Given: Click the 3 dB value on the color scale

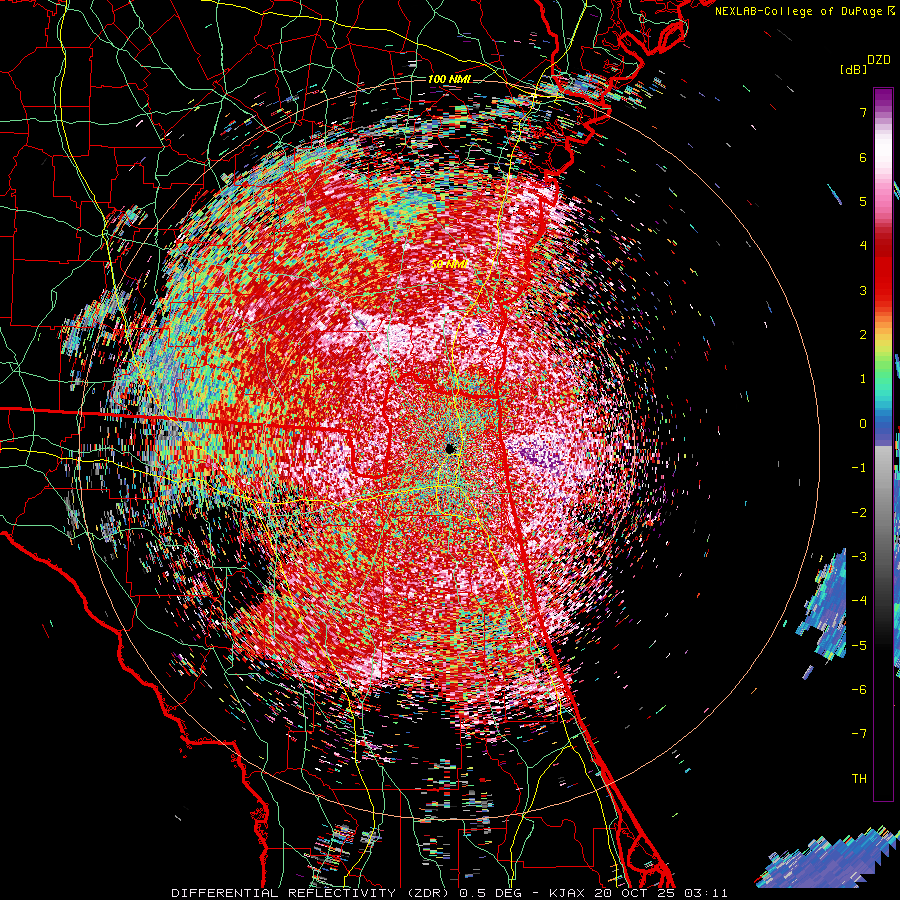Looking at the screenshot, I should 863,290.
